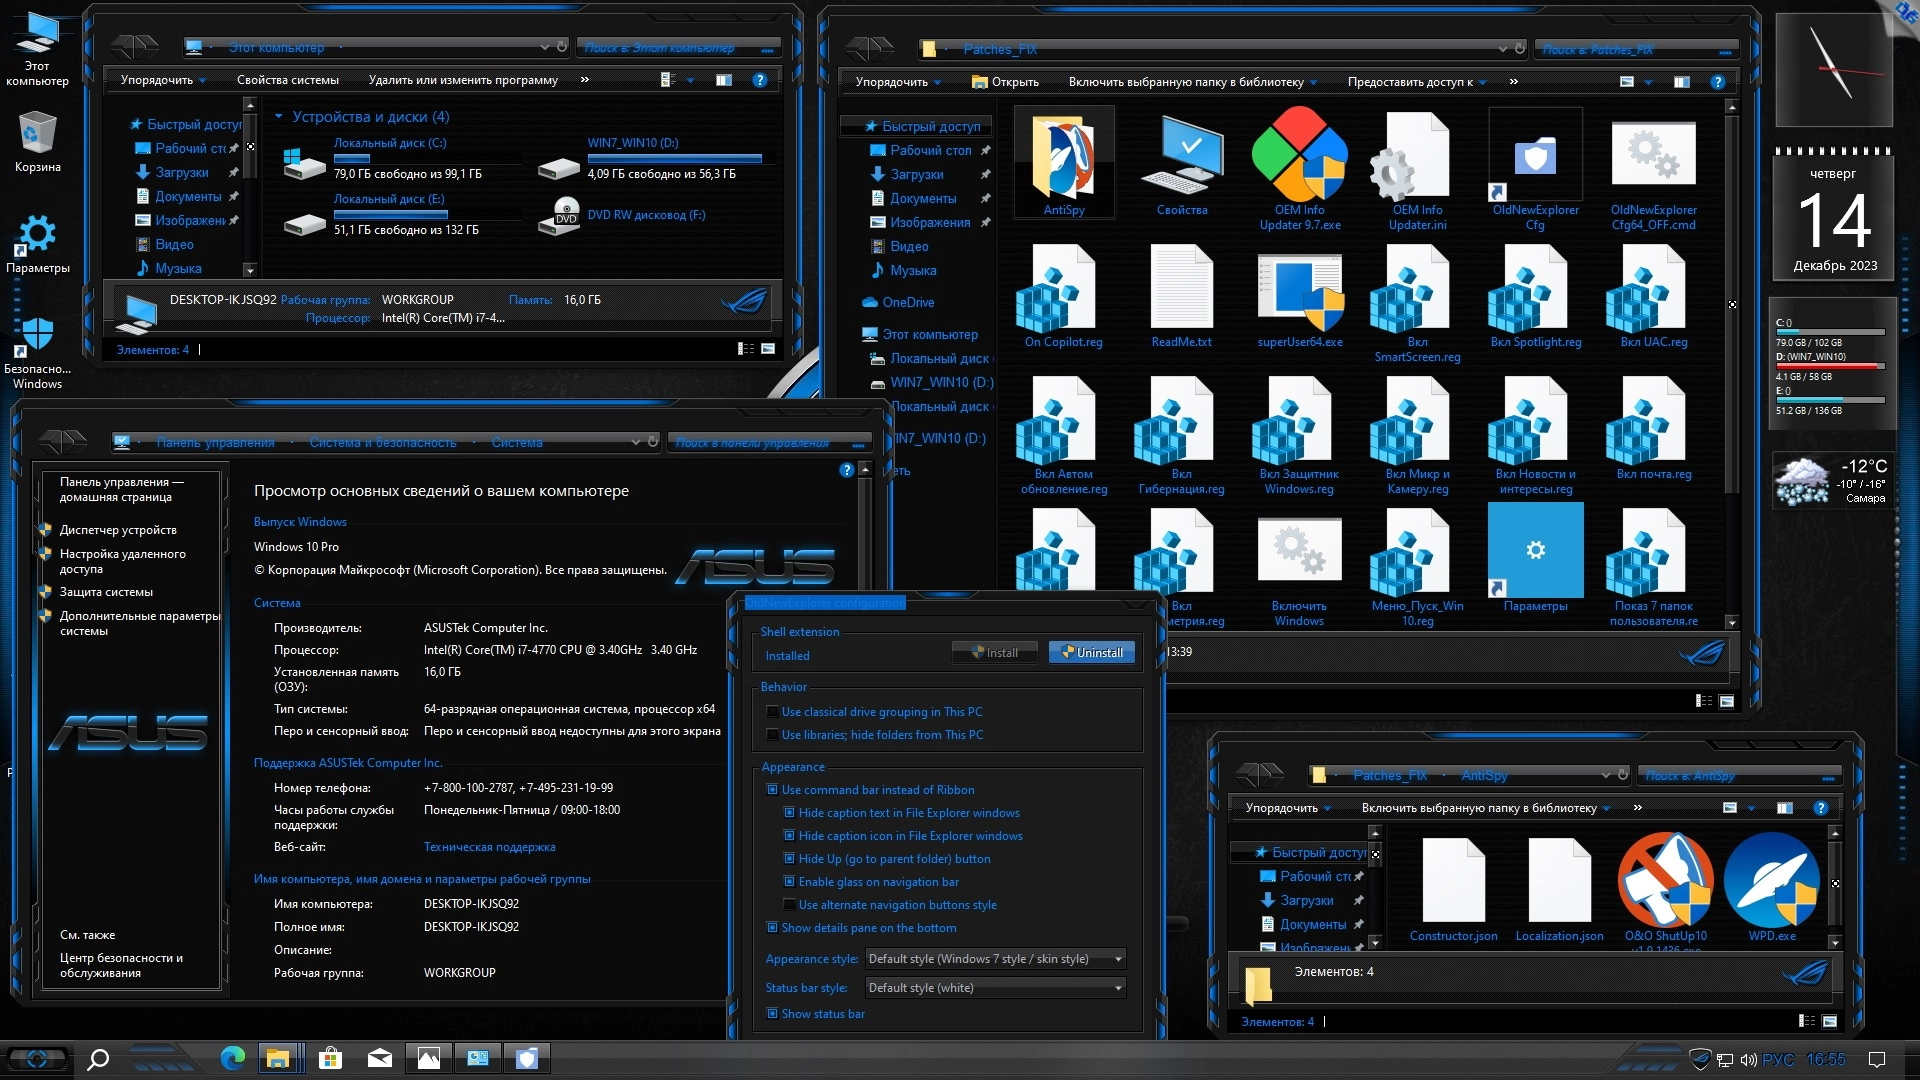
Task: Open the Техническая поддержка link
Action: click(489, 847)
